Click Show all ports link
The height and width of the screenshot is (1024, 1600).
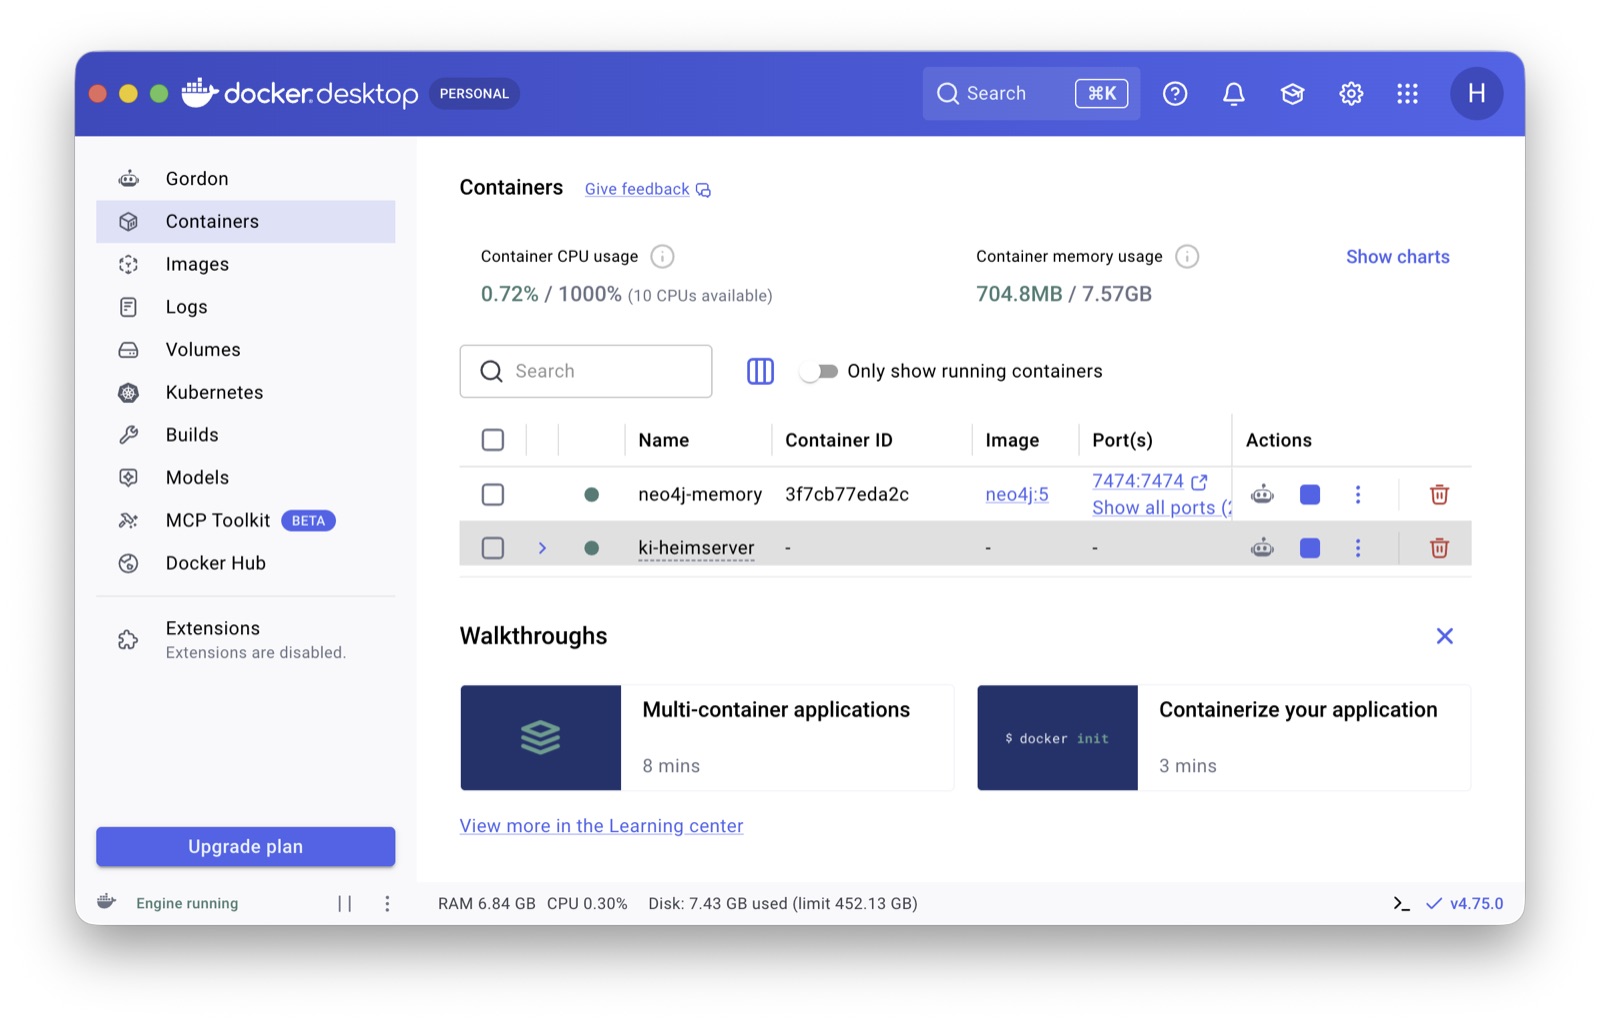[x=1162, y=508]
